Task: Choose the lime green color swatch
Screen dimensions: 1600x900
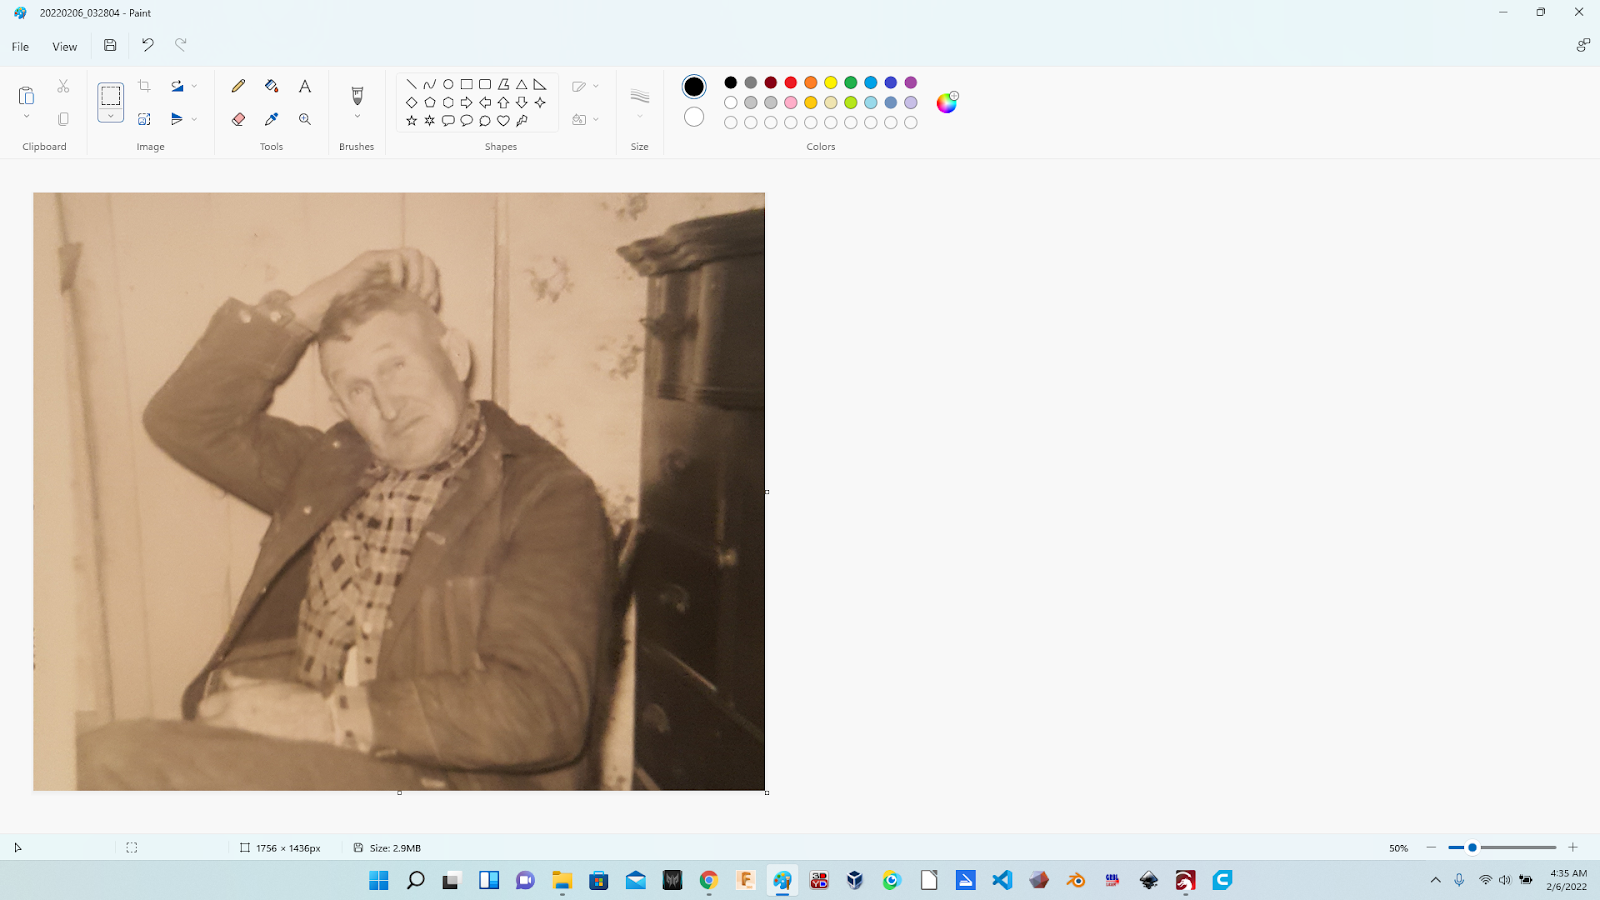Action: (851, 102)
